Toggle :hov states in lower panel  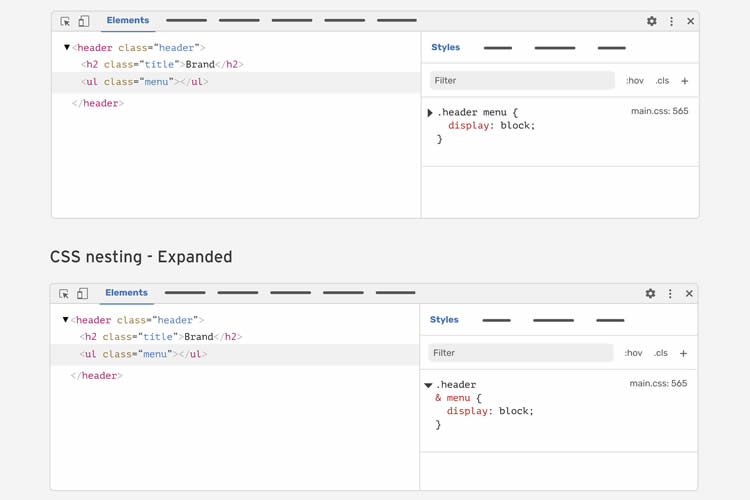(633, 353)
